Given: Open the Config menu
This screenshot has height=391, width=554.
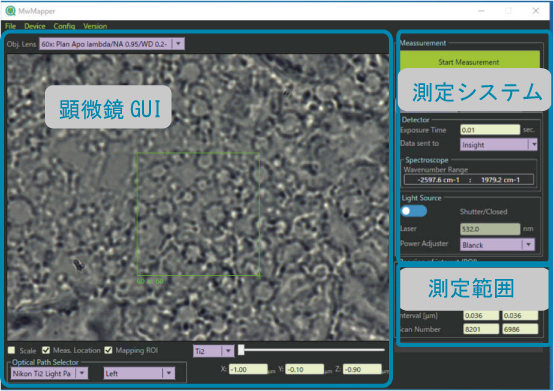Looking at the screenshot, I should [64, 26].
